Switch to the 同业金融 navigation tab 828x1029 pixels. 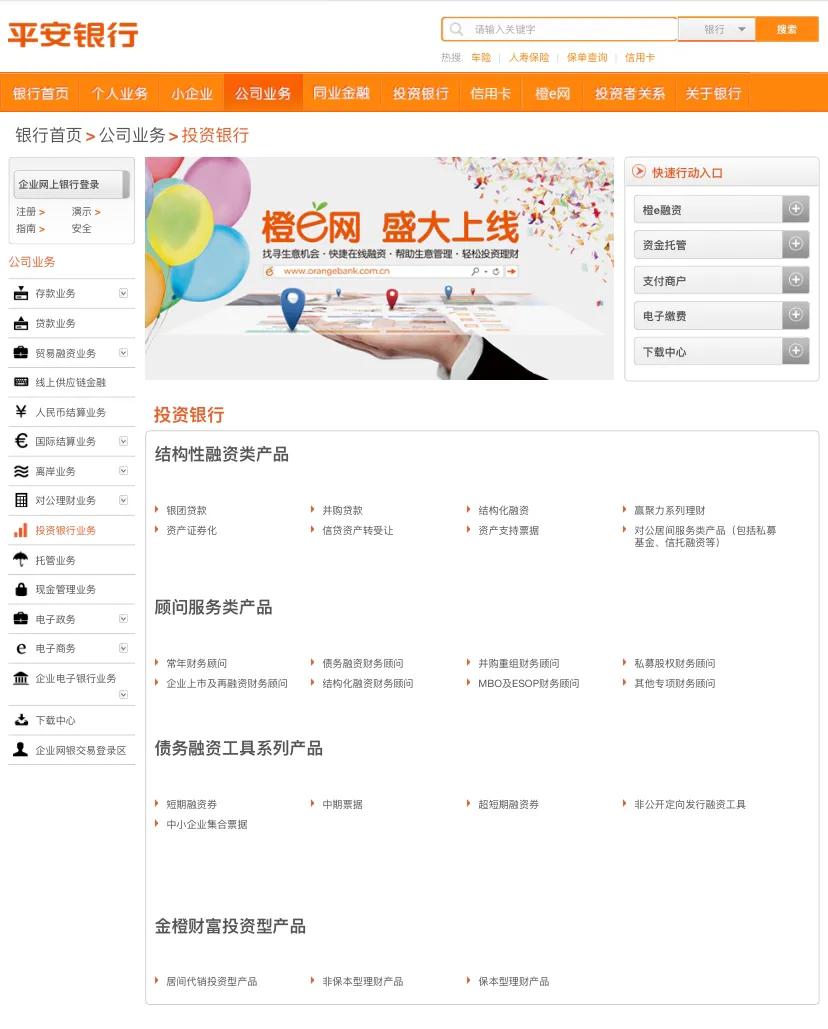[342, 92]
